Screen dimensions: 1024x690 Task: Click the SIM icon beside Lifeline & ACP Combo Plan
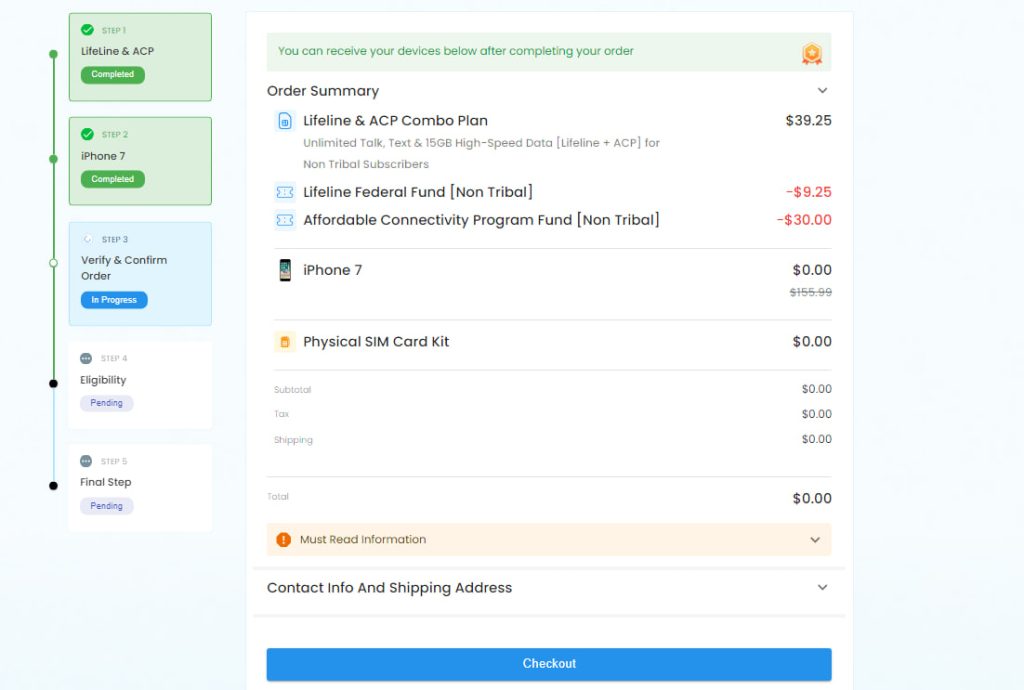[285, 121]
